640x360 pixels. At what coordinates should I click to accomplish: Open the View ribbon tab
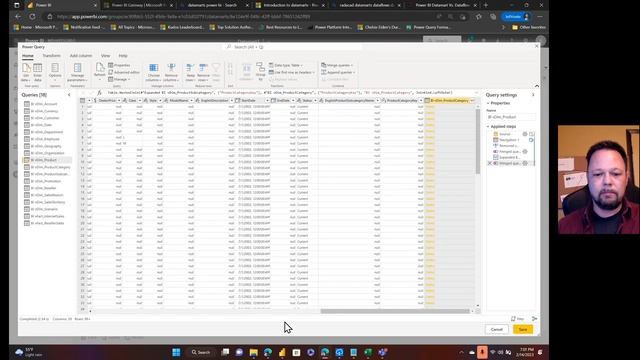tap(105, 56)
